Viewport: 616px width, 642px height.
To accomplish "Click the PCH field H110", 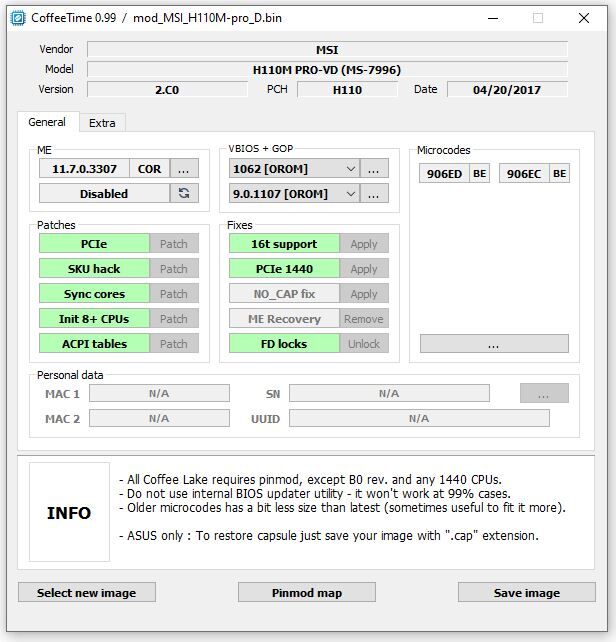I will pyautogui.click(x=347, y=89).
